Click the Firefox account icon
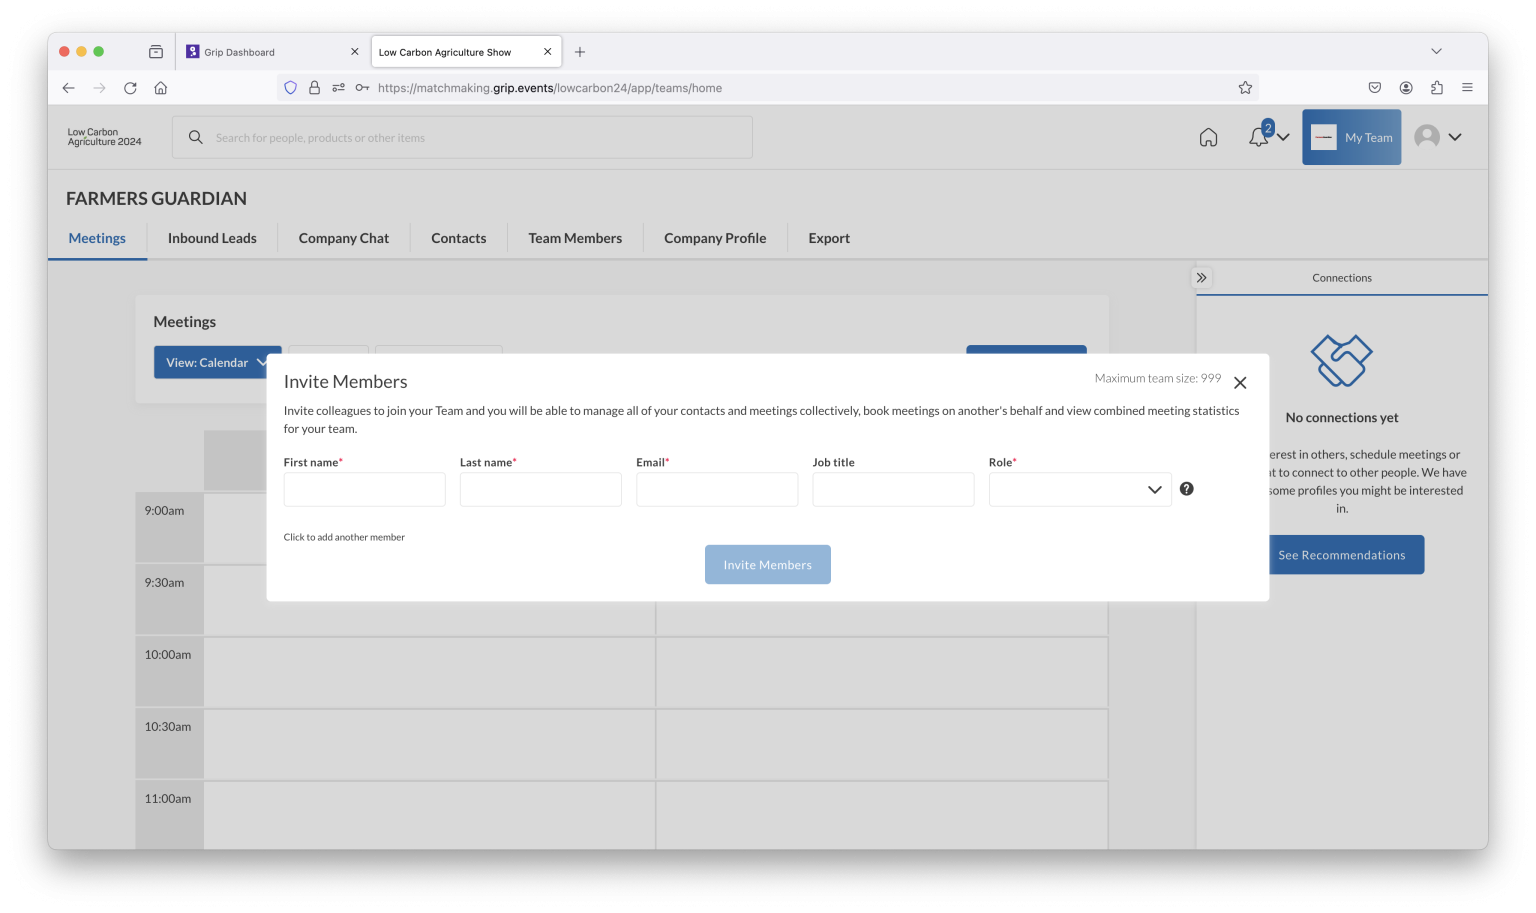The width and height of the screenshot is (1536, 913). (x=1406, y=87)
